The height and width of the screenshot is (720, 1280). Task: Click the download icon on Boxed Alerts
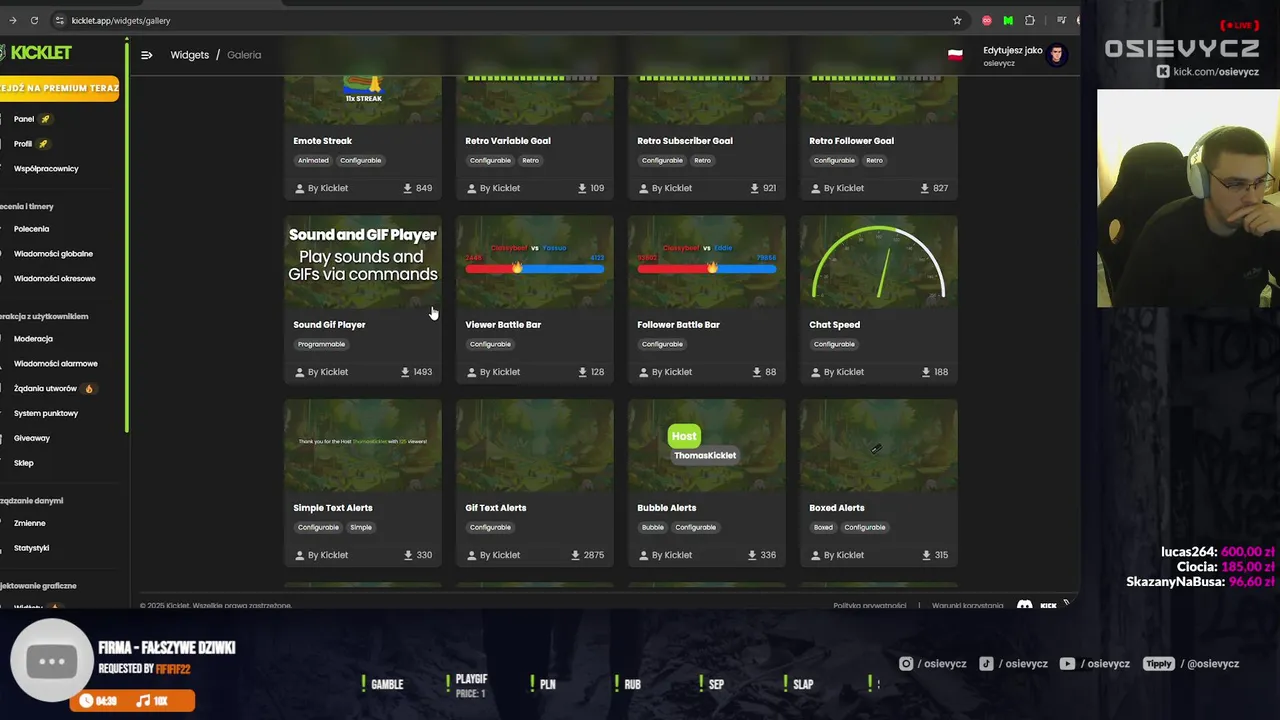[x=926, y=555]
